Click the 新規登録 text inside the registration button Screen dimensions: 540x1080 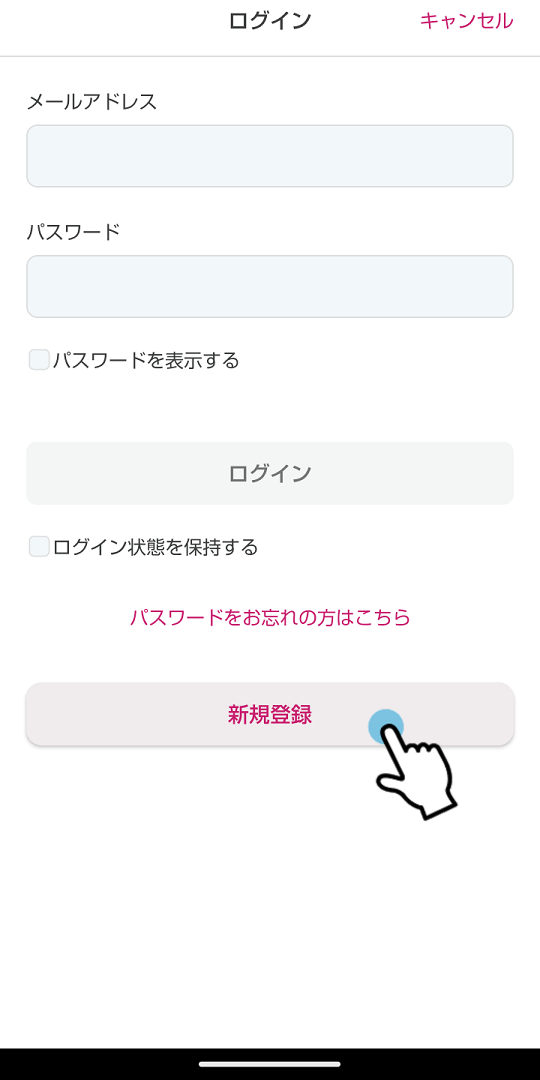(x=270, y=715)
